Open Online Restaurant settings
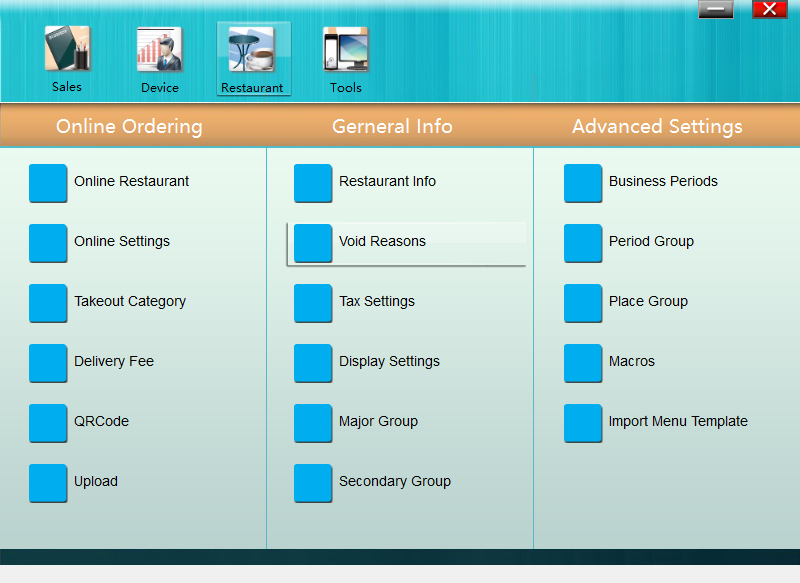This screenshot has width=800, height=583. click(x=132, y=181)
